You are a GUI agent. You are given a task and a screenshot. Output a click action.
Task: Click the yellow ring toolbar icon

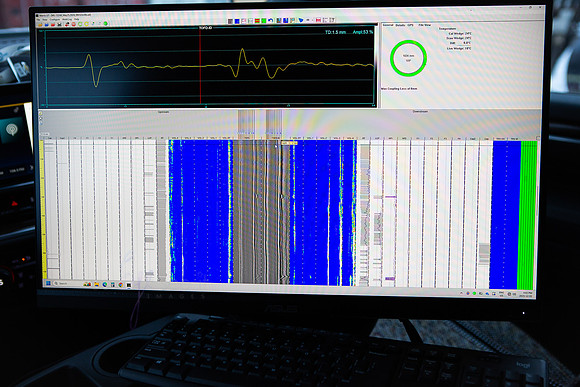coord(86,24)
